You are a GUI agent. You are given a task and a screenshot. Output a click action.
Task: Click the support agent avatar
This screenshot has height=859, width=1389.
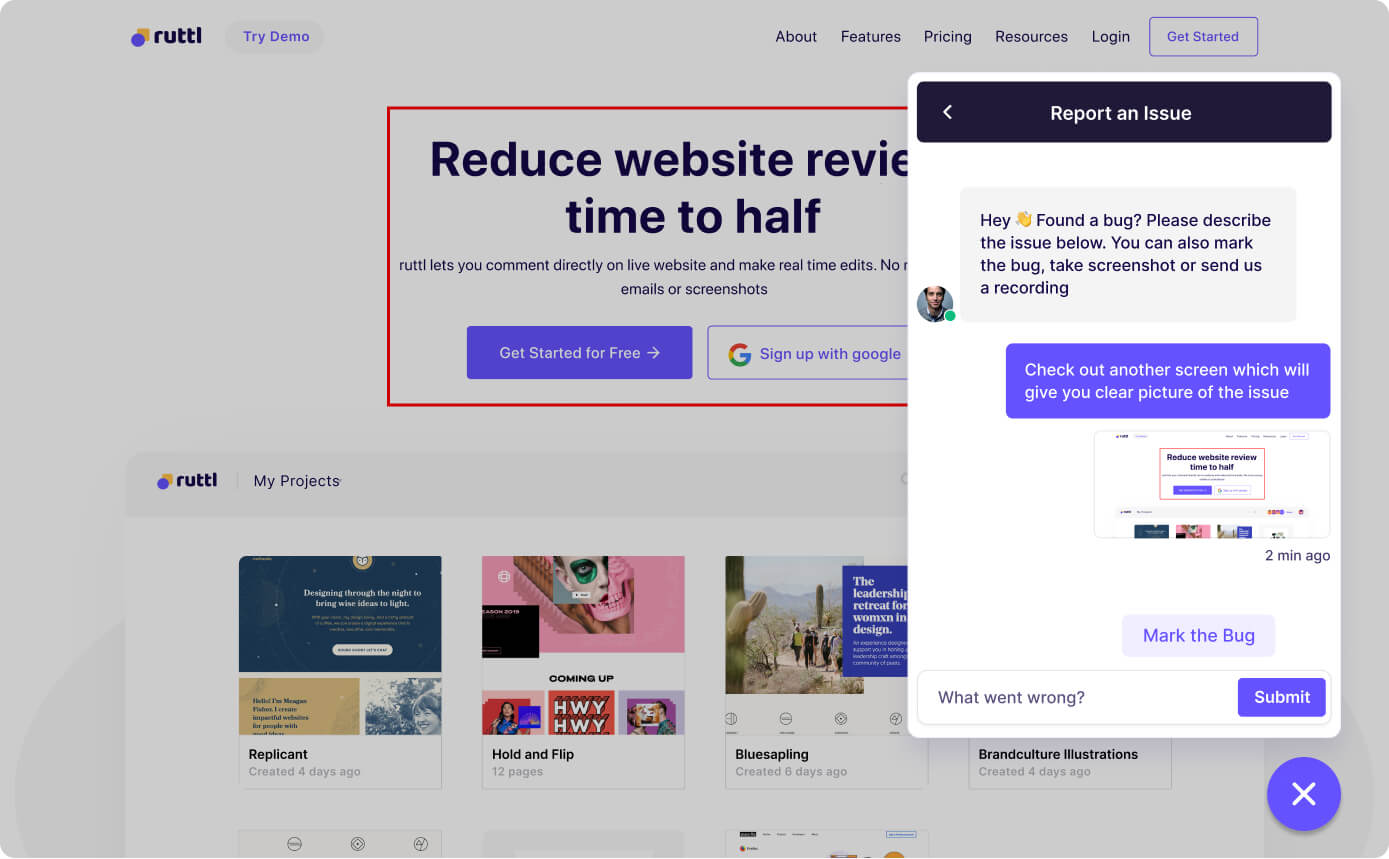click(x=935, y=304)
